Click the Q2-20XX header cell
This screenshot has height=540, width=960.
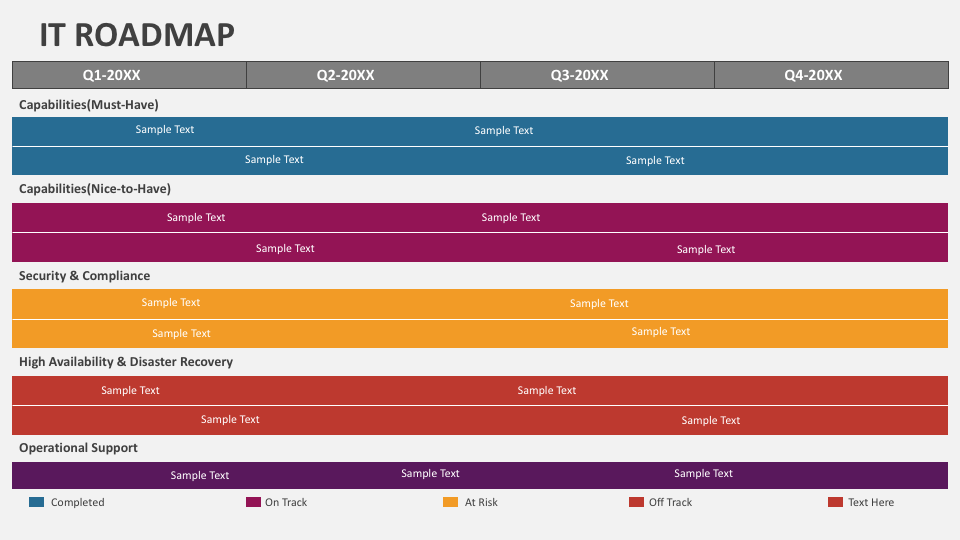point(364,75)
